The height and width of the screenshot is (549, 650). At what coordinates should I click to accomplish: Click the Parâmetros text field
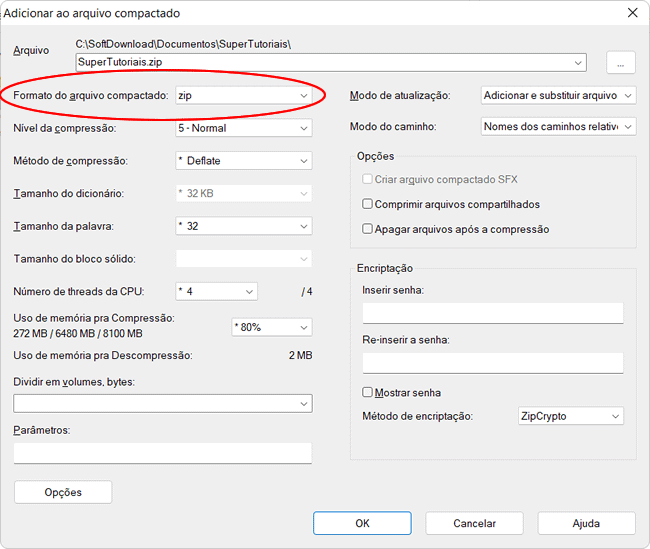(x=162, y=453)
